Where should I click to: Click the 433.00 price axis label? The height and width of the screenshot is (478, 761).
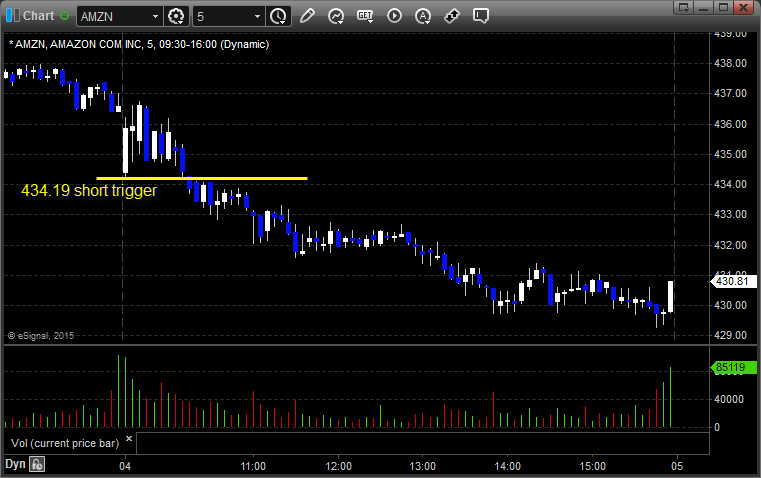point(730,214)
